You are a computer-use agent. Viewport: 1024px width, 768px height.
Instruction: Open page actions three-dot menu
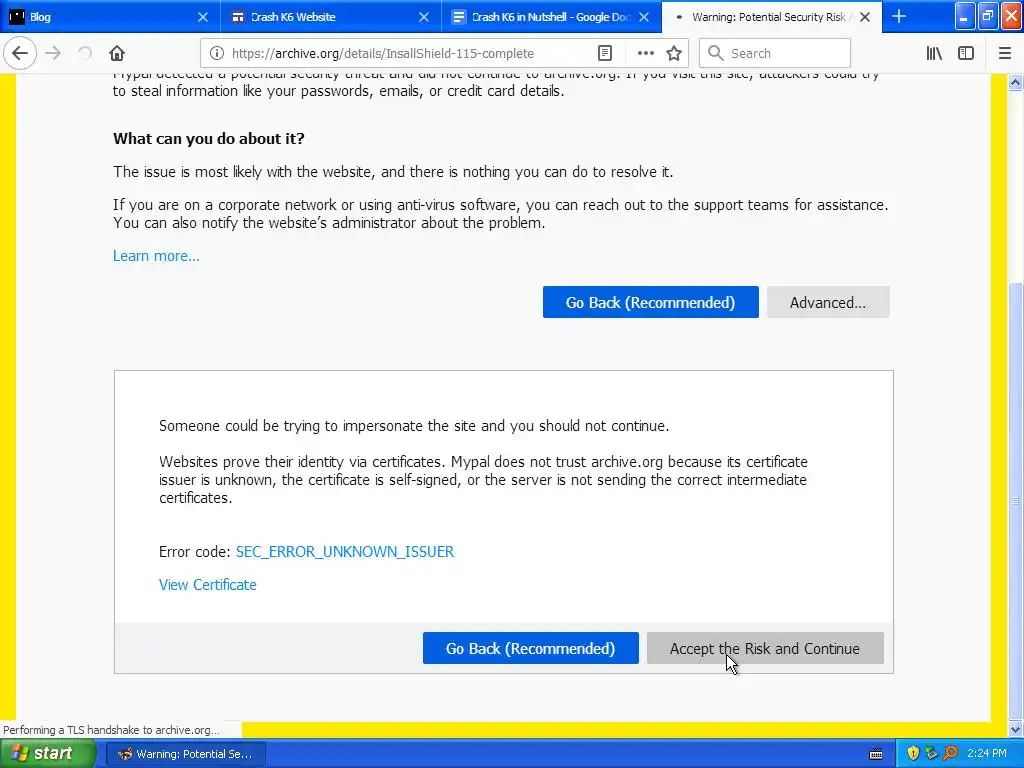point(645,53)
